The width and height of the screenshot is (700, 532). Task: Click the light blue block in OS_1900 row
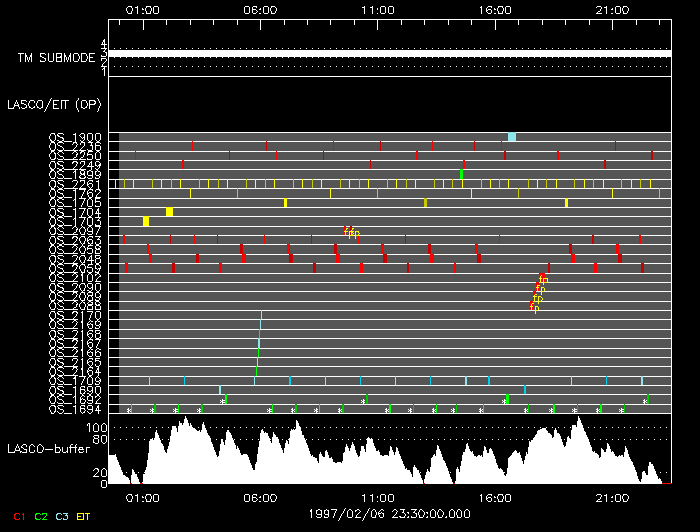[x=512, y=137]
